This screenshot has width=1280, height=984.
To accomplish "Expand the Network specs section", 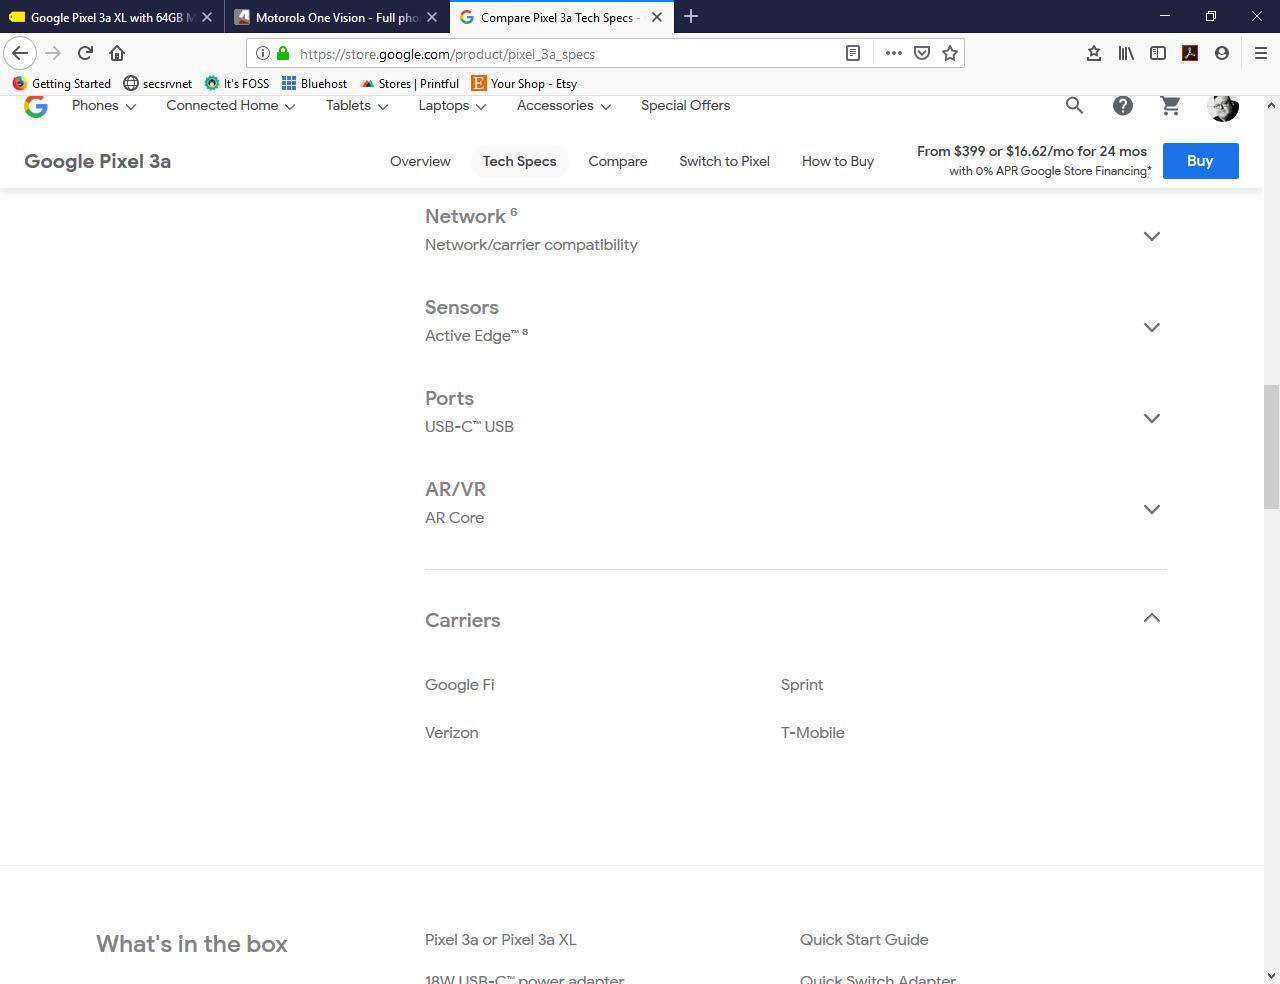I will (1151, 236).
